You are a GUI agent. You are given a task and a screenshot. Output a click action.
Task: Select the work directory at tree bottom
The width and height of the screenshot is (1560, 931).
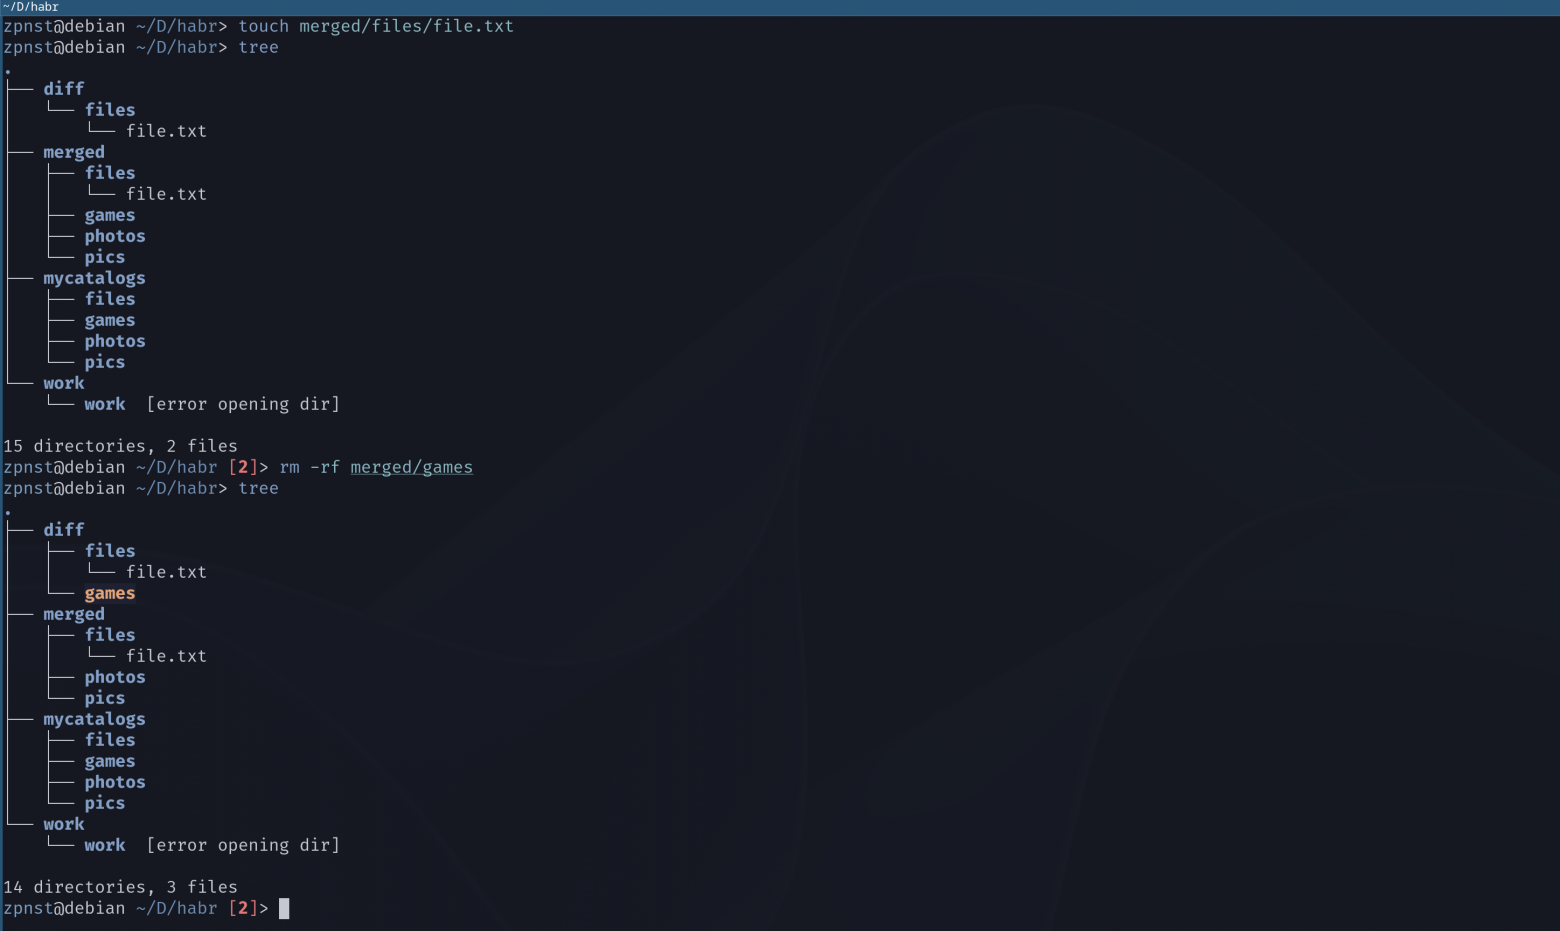[63, 823]
